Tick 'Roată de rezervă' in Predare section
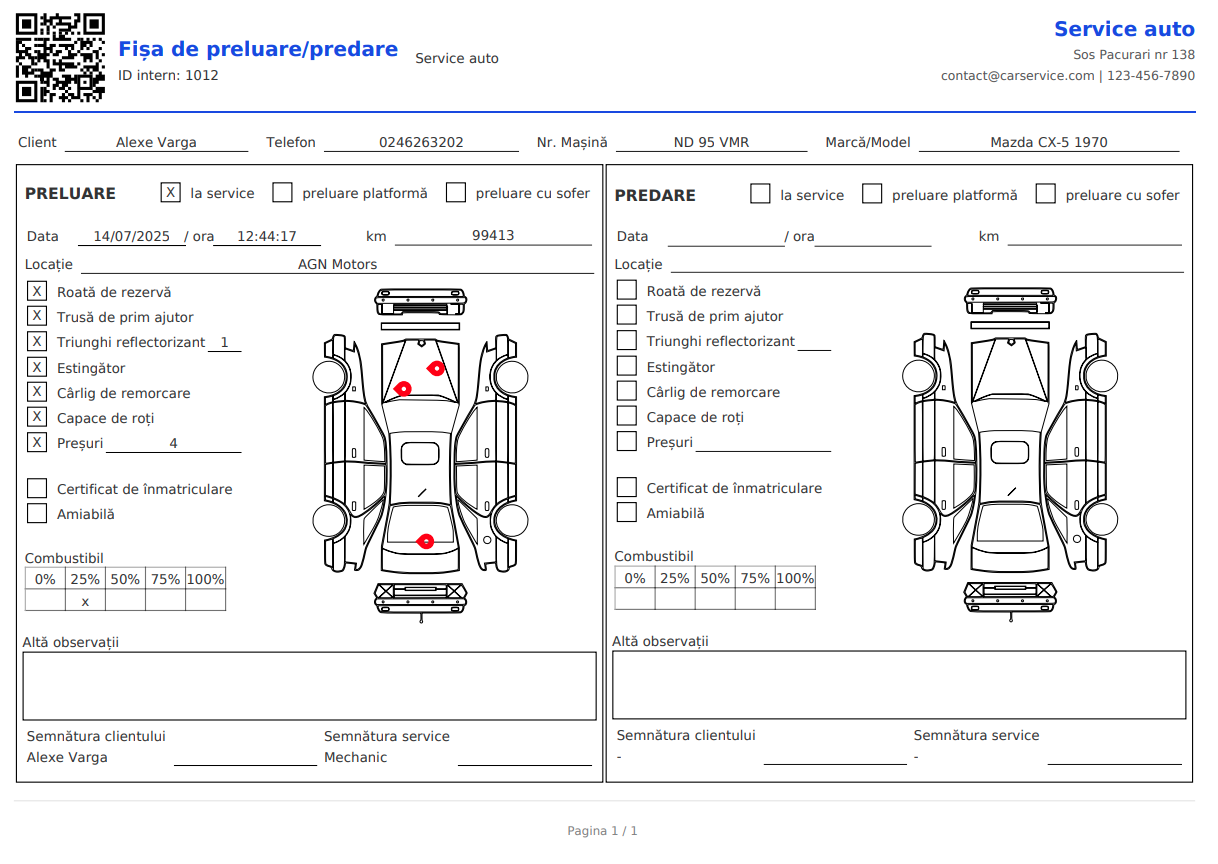Viewport: 1218px width, 864px height. coord(627,291)
